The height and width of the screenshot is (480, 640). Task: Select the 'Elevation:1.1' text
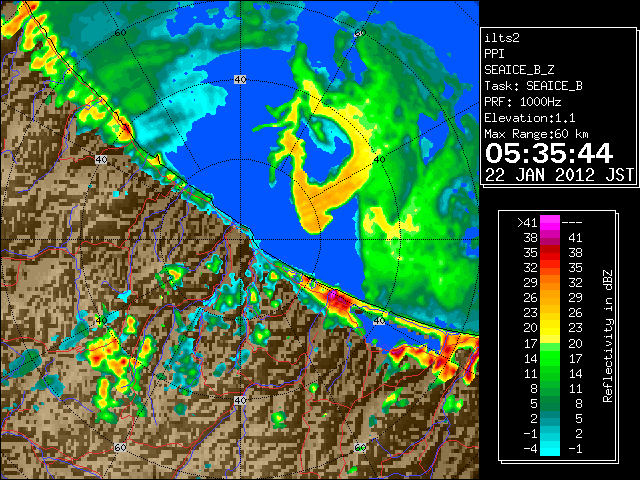coord(530,118)
